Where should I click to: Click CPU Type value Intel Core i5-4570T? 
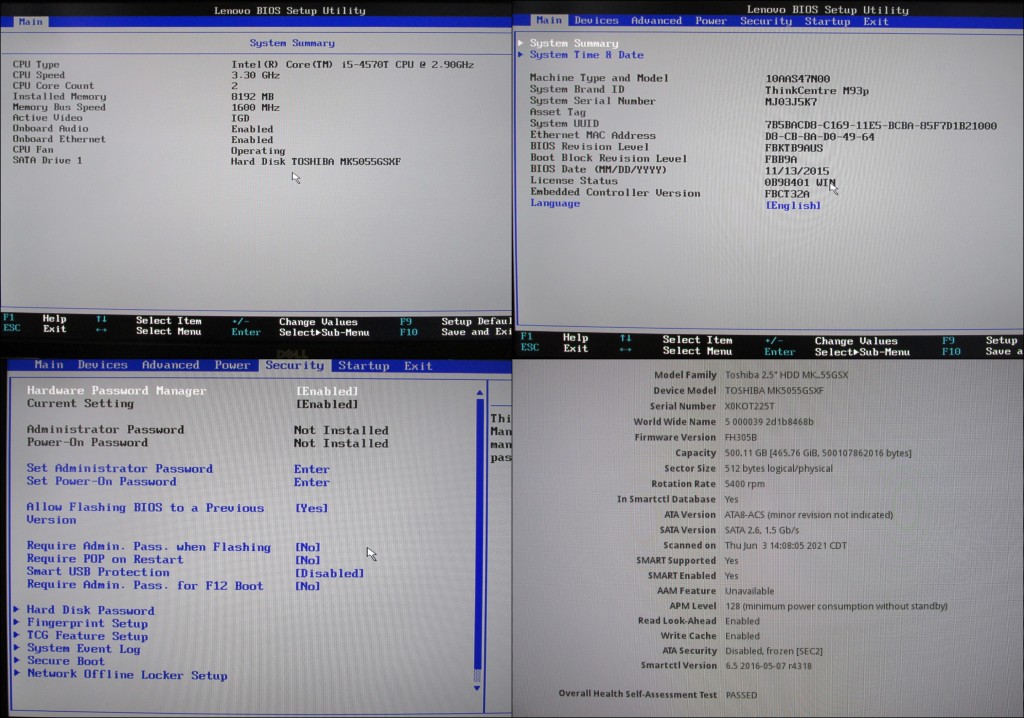pyautogui.click(x=352, y=65)
